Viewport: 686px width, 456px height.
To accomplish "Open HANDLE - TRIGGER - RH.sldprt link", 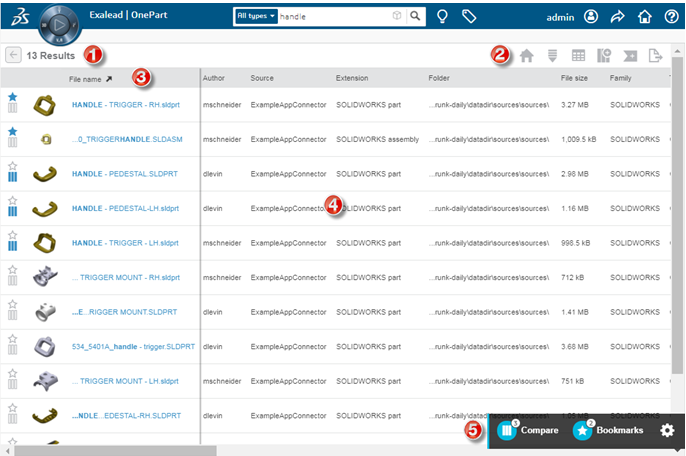I will pyautogui.click(x=126, y=105).
